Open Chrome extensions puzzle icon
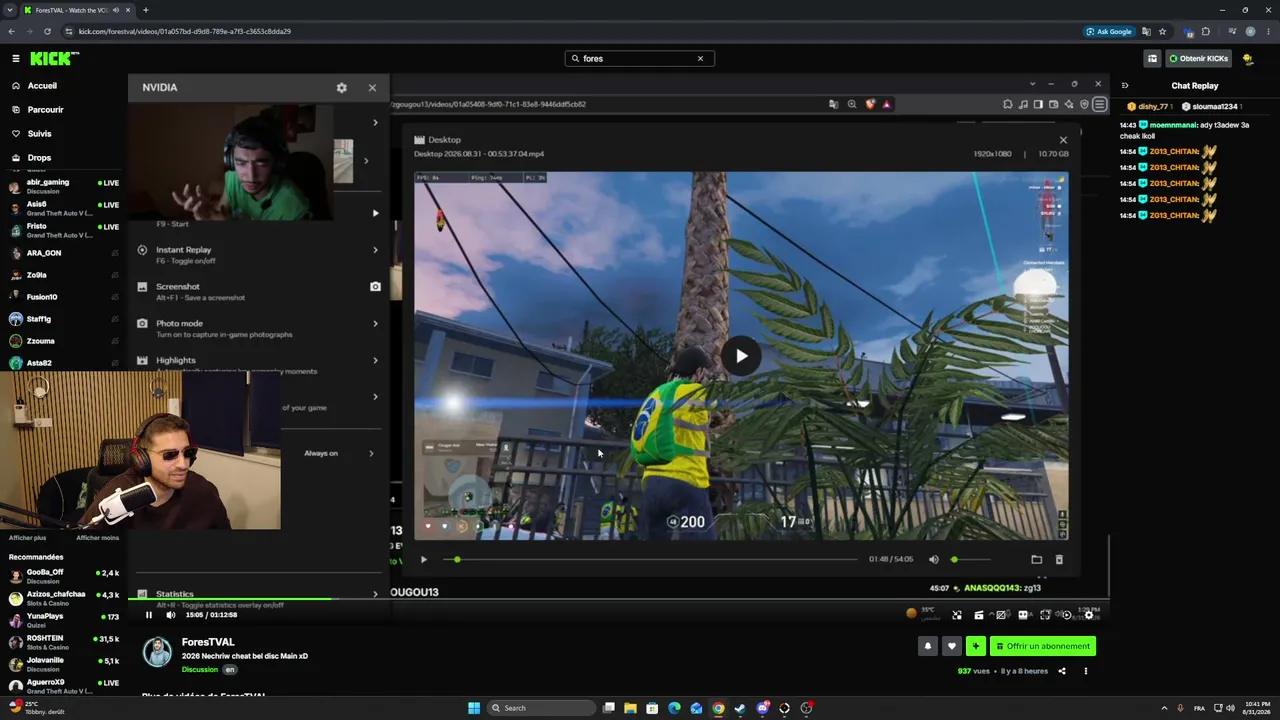Screen dimensions: 1280x720 coord(1206,32)
